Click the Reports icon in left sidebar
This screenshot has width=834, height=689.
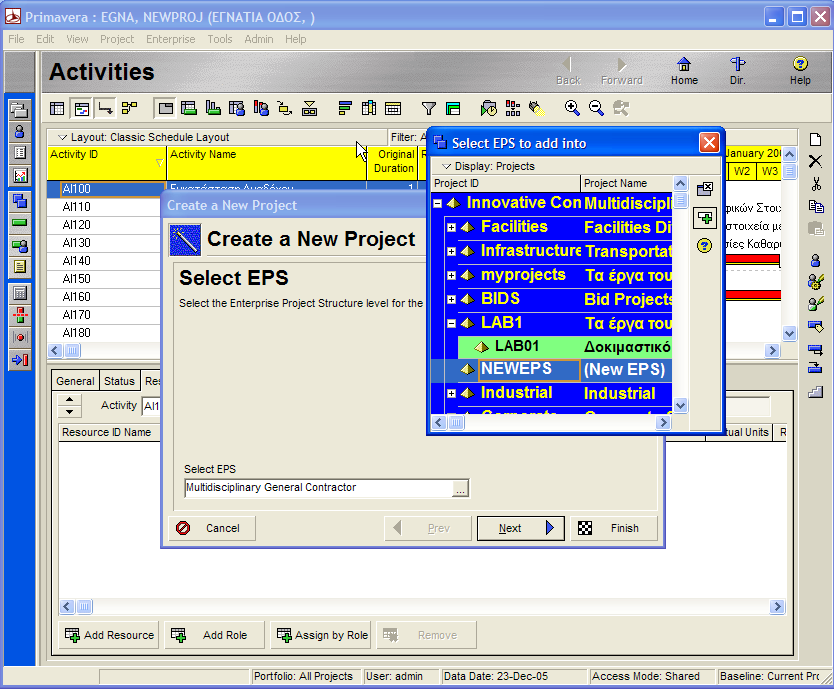20,153
